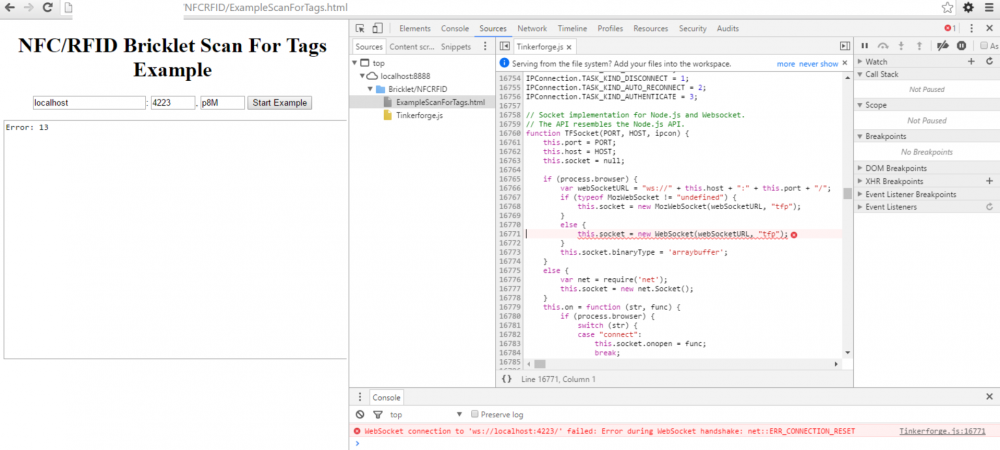
Task: Pause script execution in the debugger
Action: pos(864,46)
